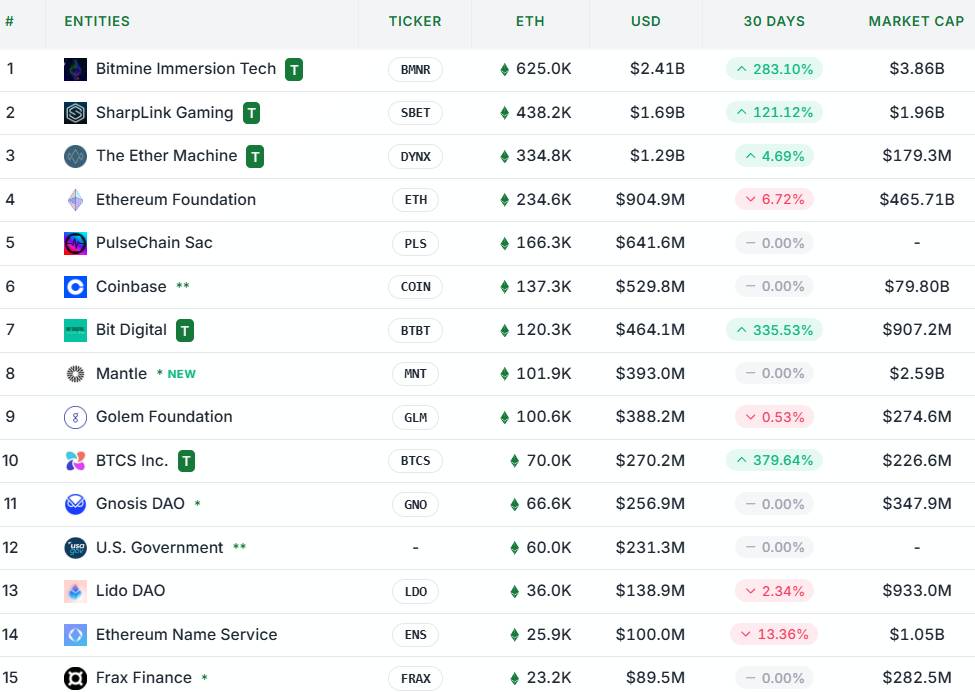This screenshot has width=975, height=692.
Task: Click the green T badge beside BTCS Inc.
Action: click(187, 461)
